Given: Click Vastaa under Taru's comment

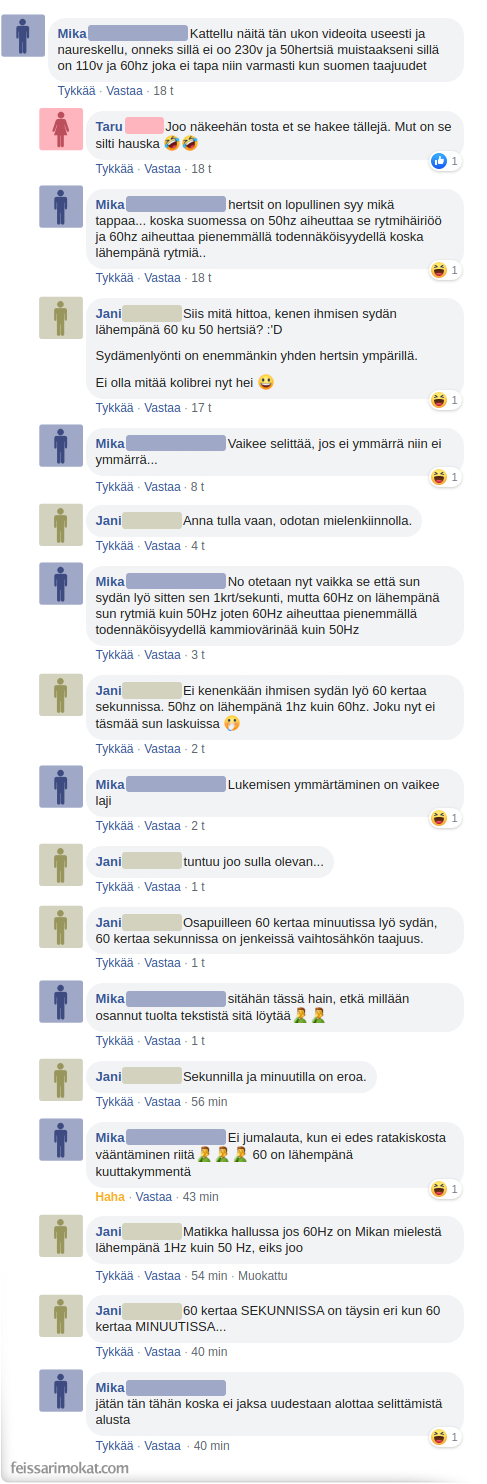Looking at the screenshot, I should click(x=163, y=169).
